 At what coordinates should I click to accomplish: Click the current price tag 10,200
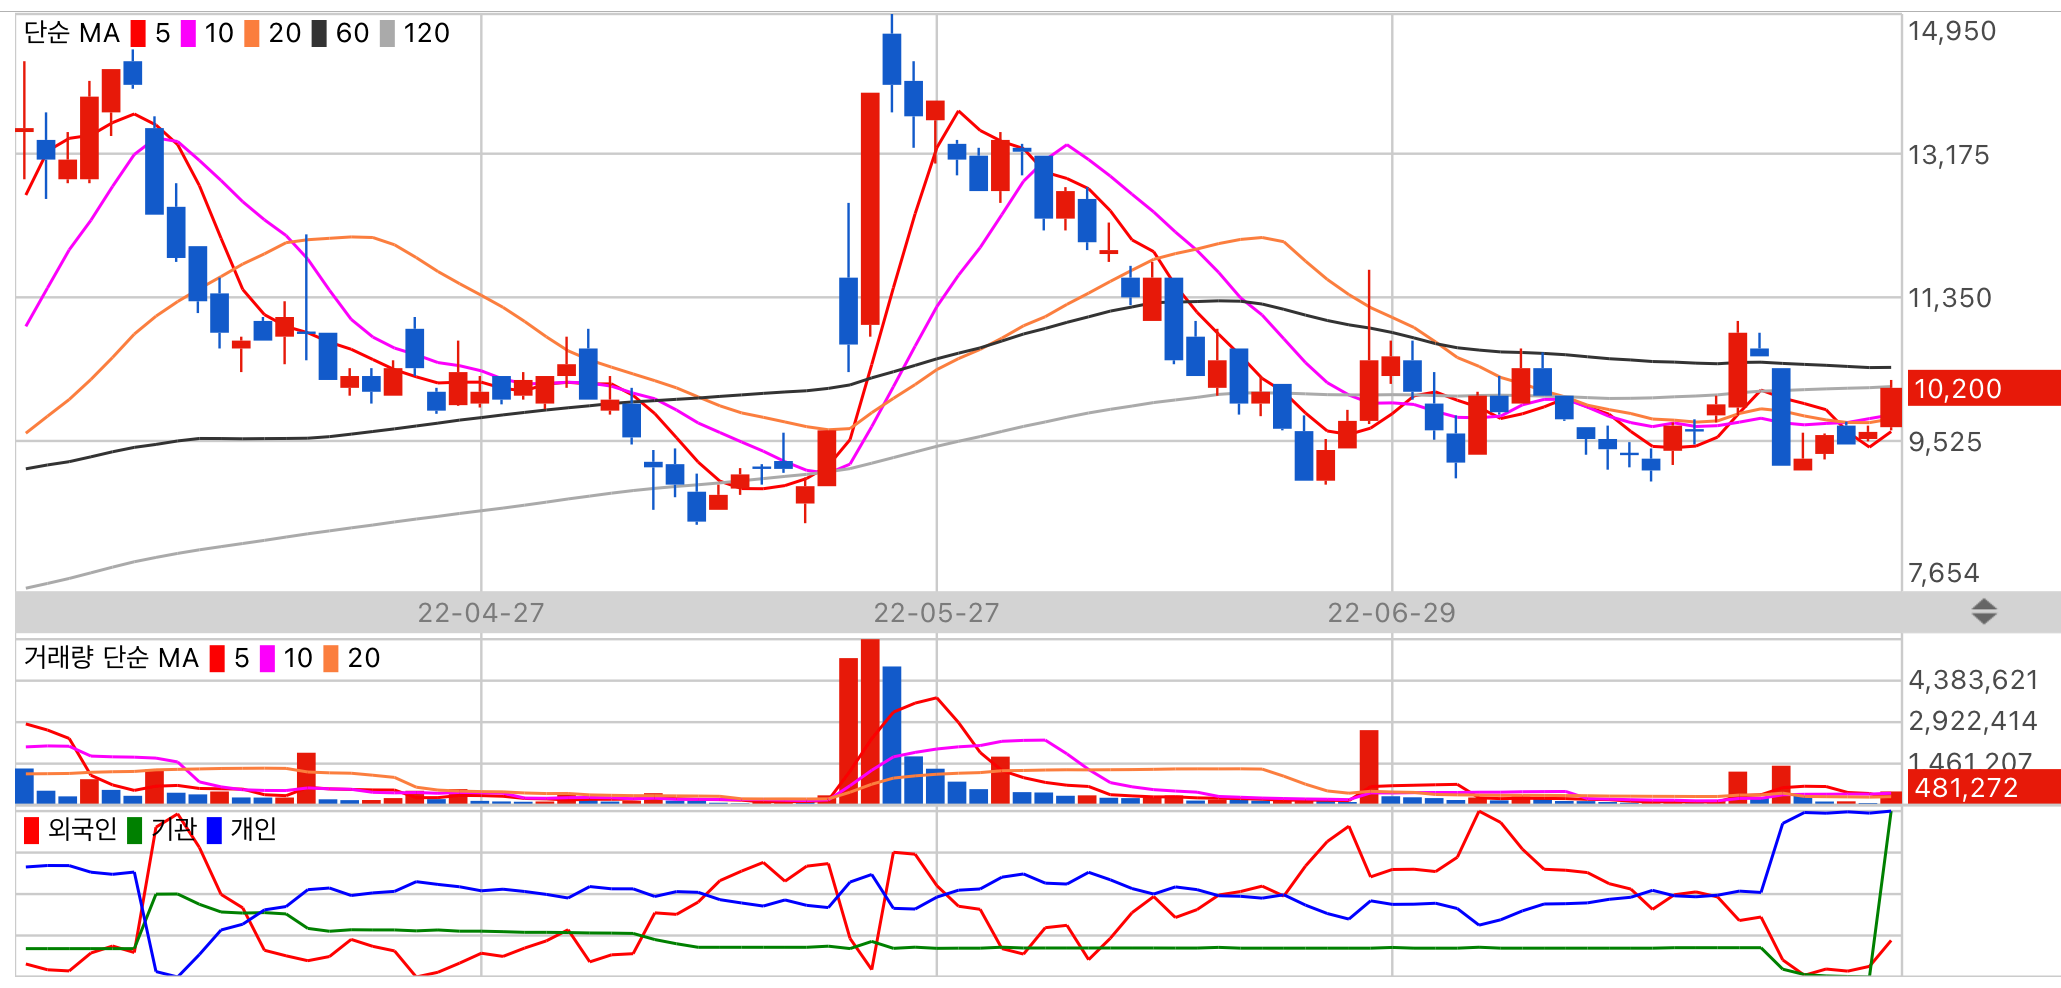[1984, 388]
